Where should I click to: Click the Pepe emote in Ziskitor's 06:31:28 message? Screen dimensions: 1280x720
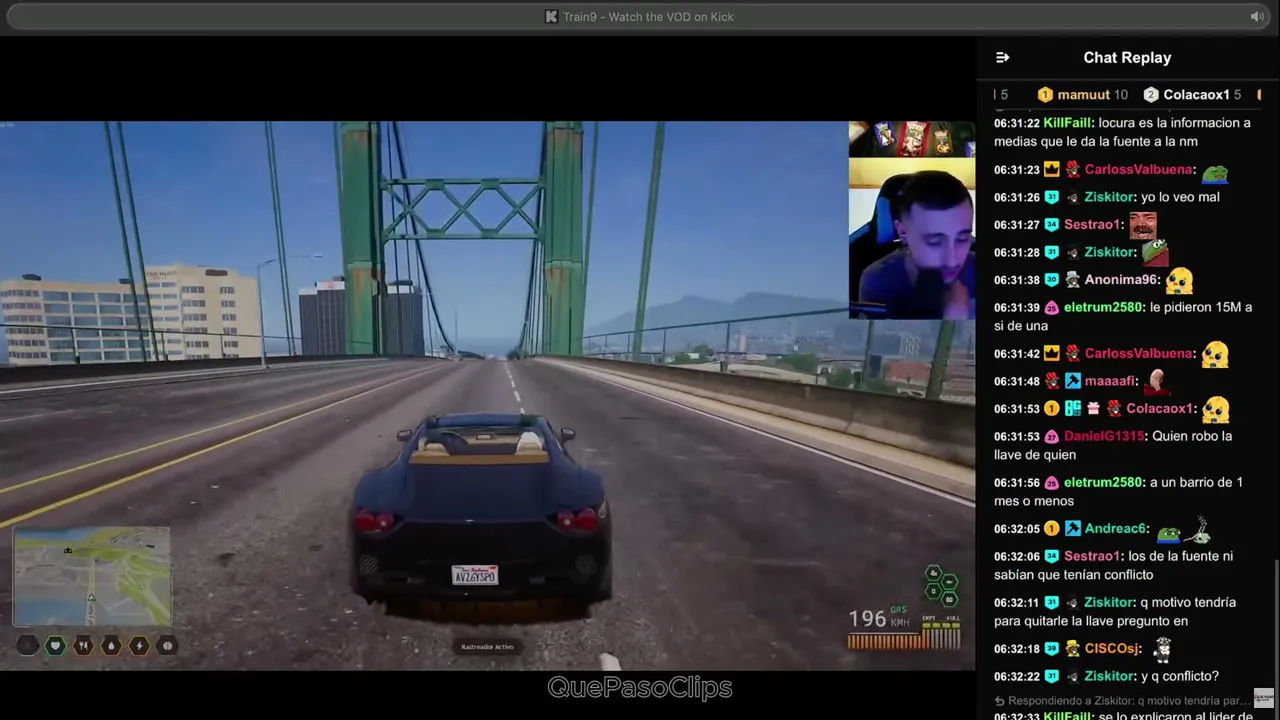coord(1155,251)
